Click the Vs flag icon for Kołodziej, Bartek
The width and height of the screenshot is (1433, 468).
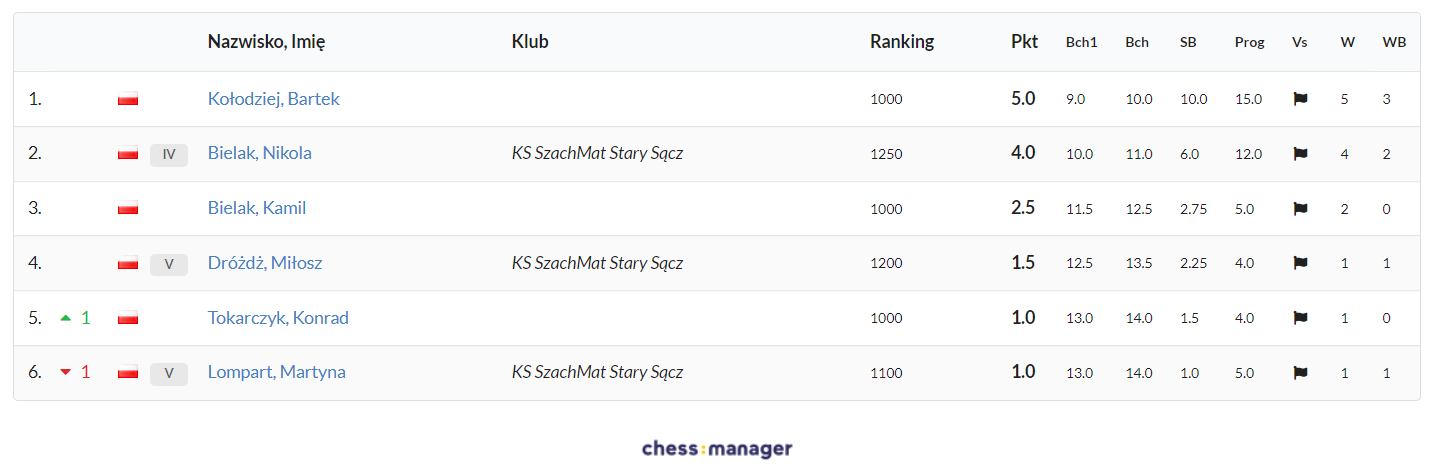click(x=1300, y=100)
